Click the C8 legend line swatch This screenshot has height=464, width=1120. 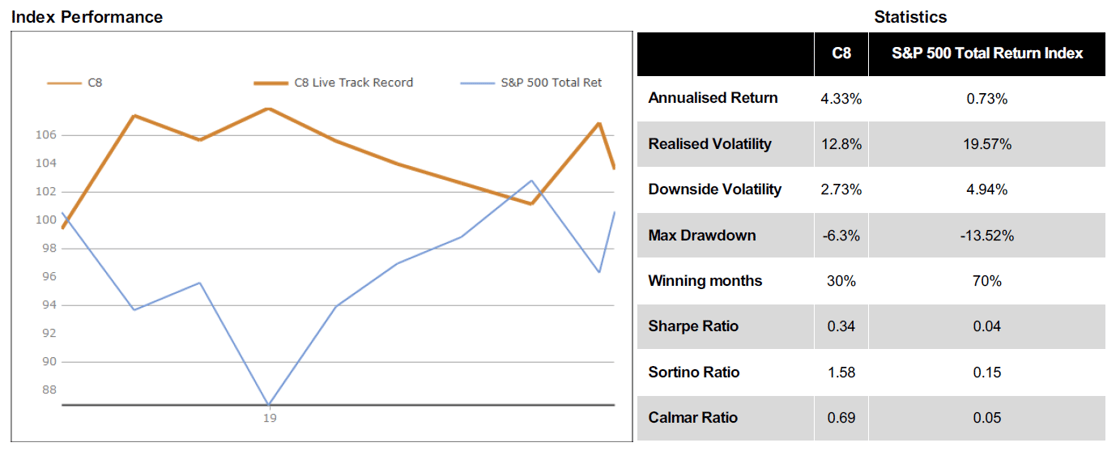point(63,83)
